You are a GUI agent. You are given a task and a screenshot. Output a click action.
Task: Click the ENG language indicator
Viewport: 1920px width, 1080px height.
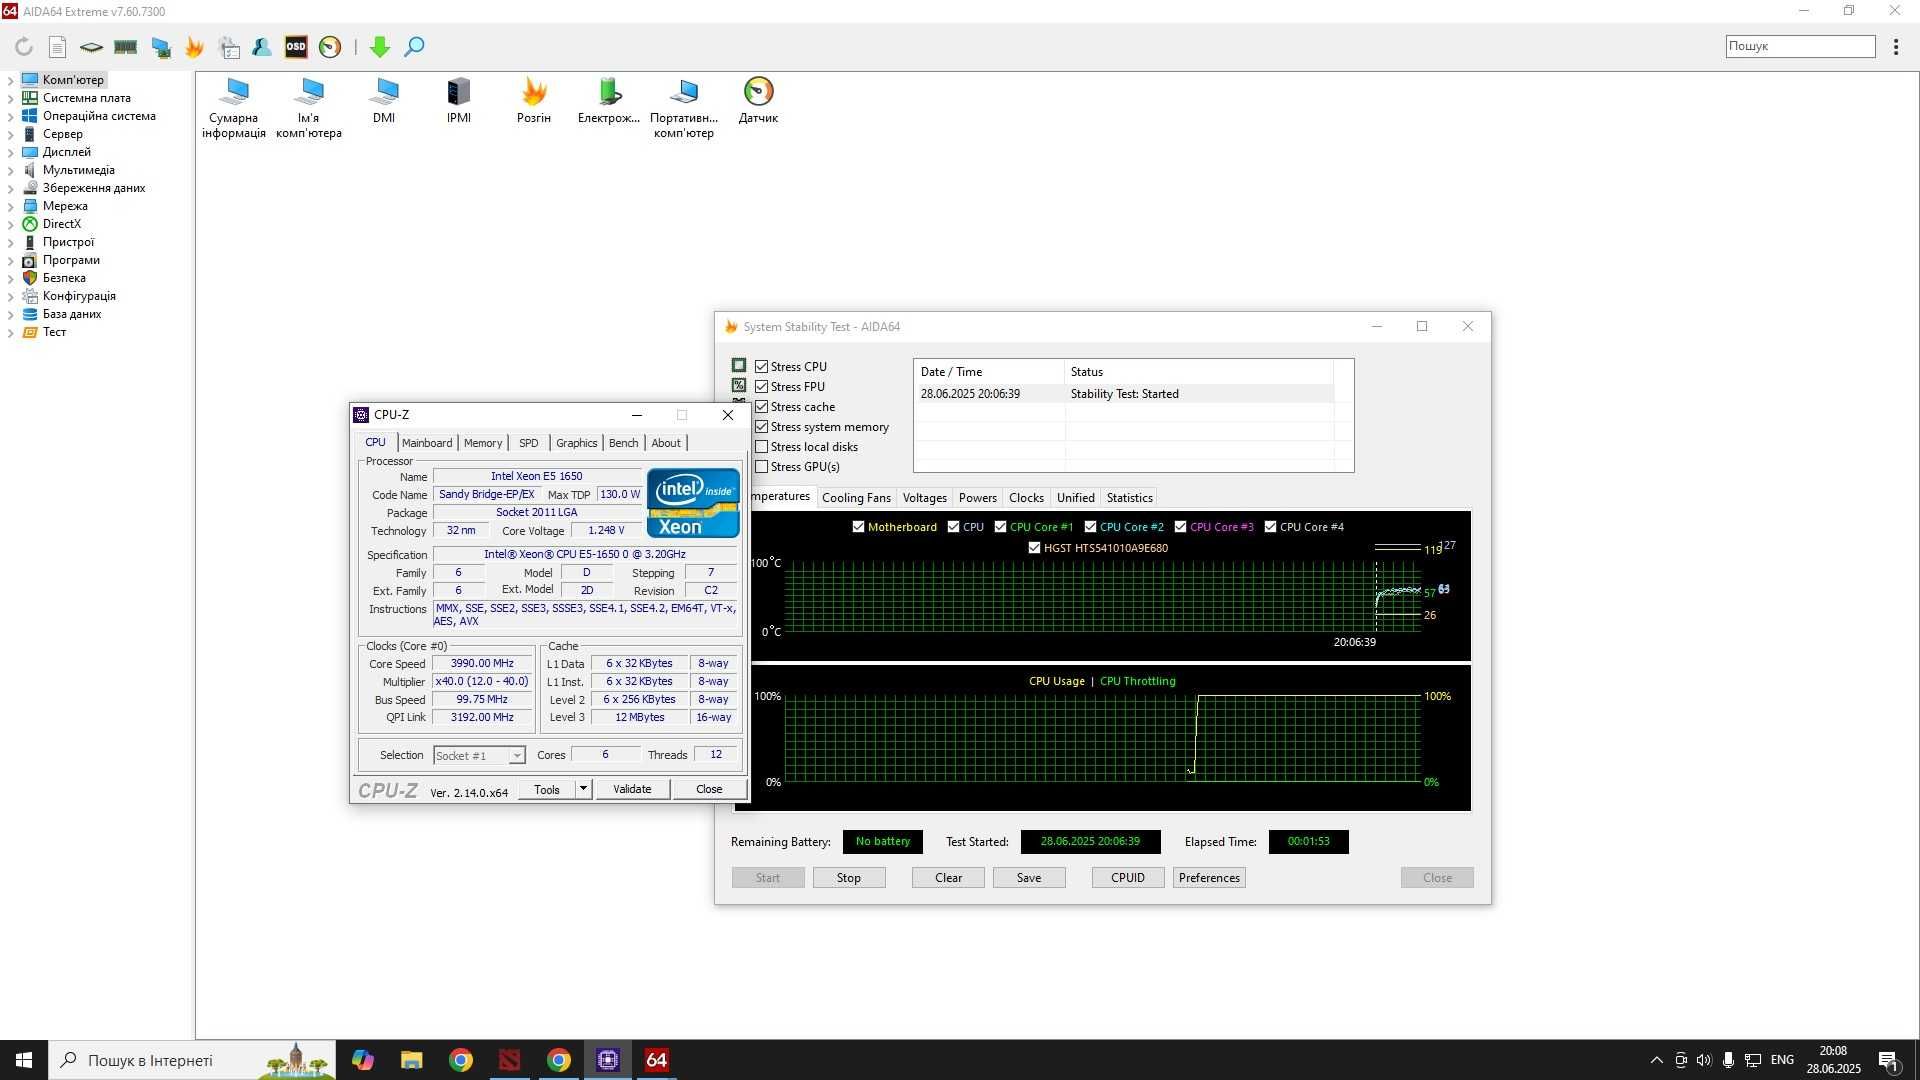point(1782,1060)
